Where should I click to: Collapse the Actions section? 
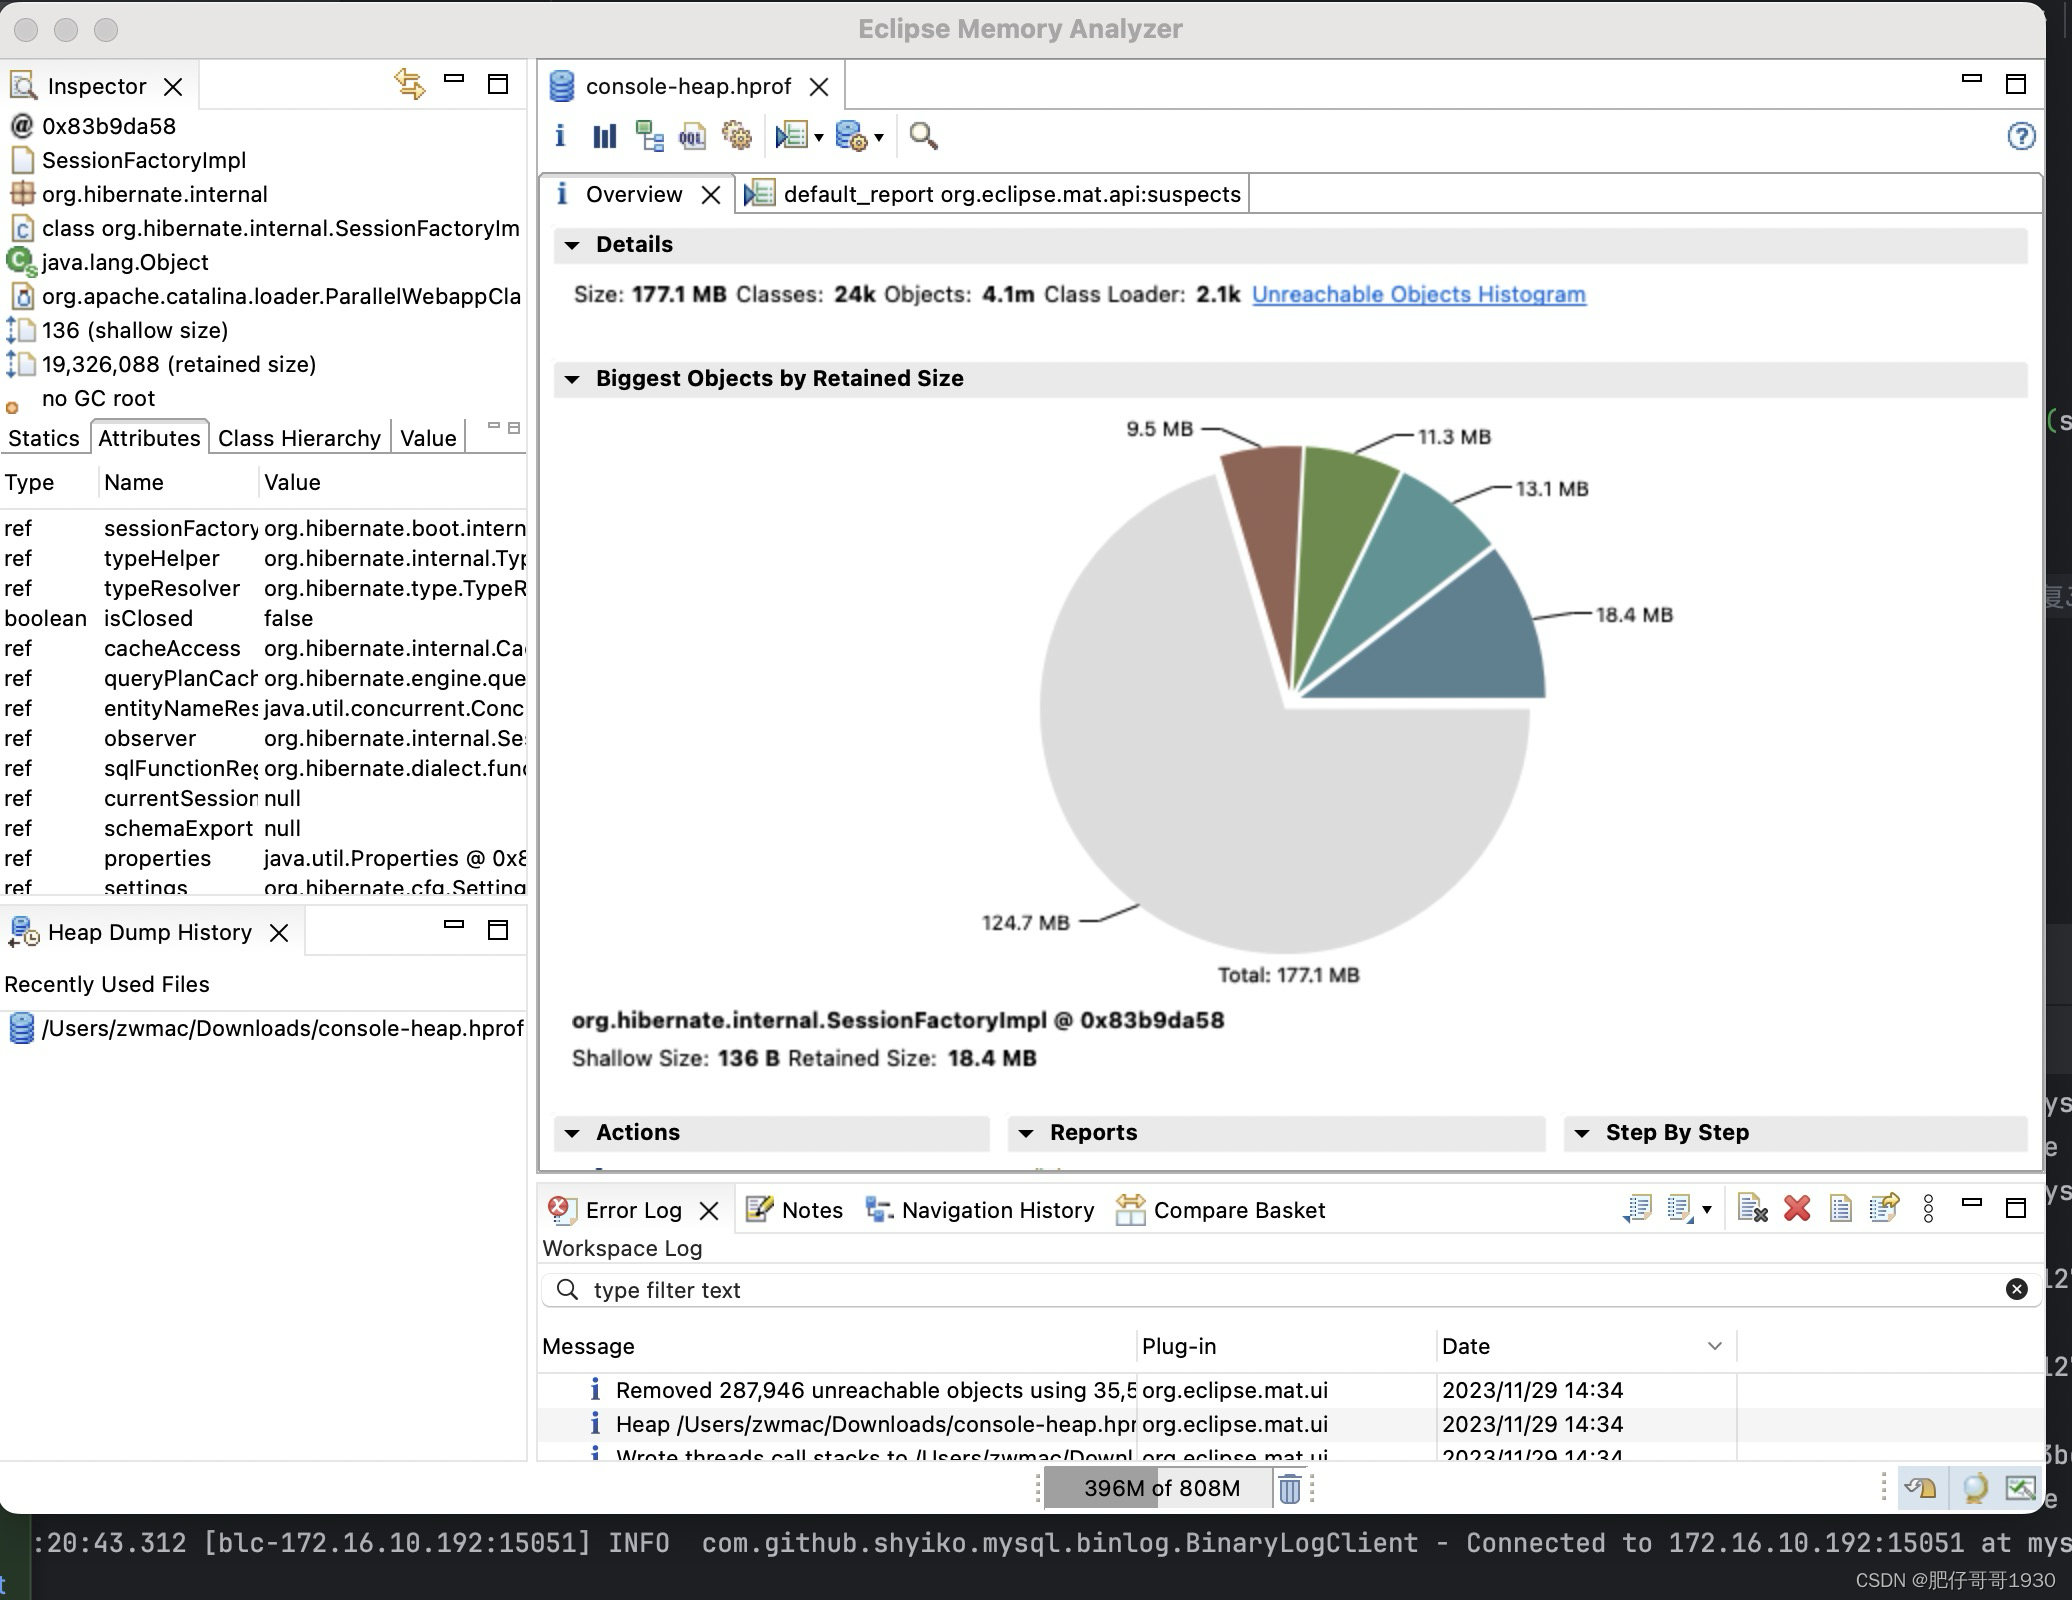tap(572, 1133)
